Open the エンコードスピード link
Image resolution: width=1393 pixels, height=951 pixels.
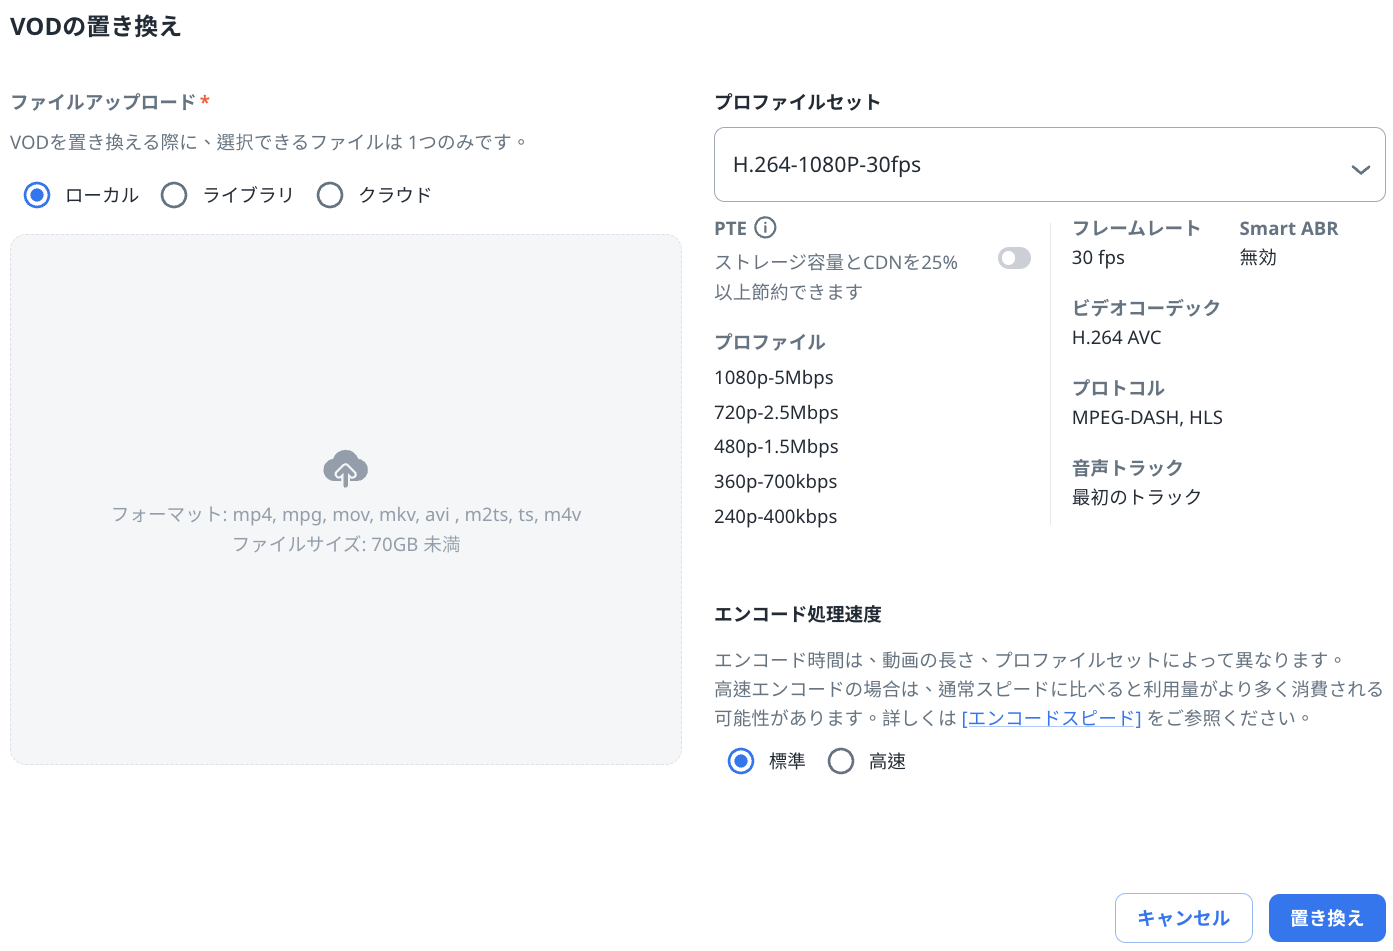click(1051, 718)
